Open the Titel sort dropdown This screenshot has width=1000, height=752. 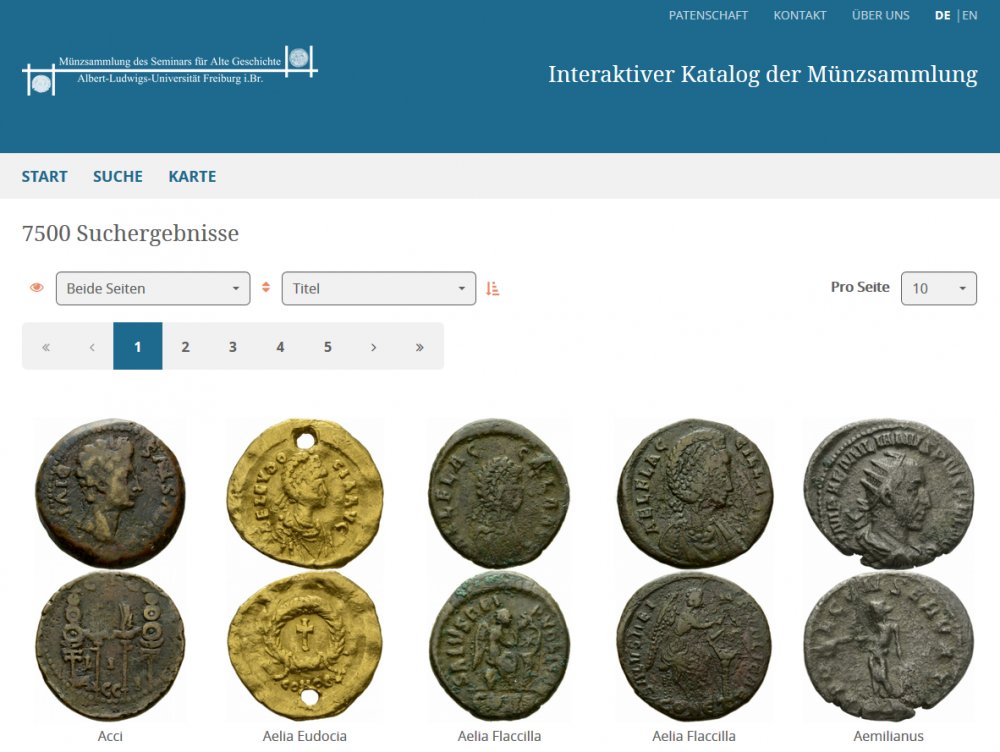tap(379, 288)
